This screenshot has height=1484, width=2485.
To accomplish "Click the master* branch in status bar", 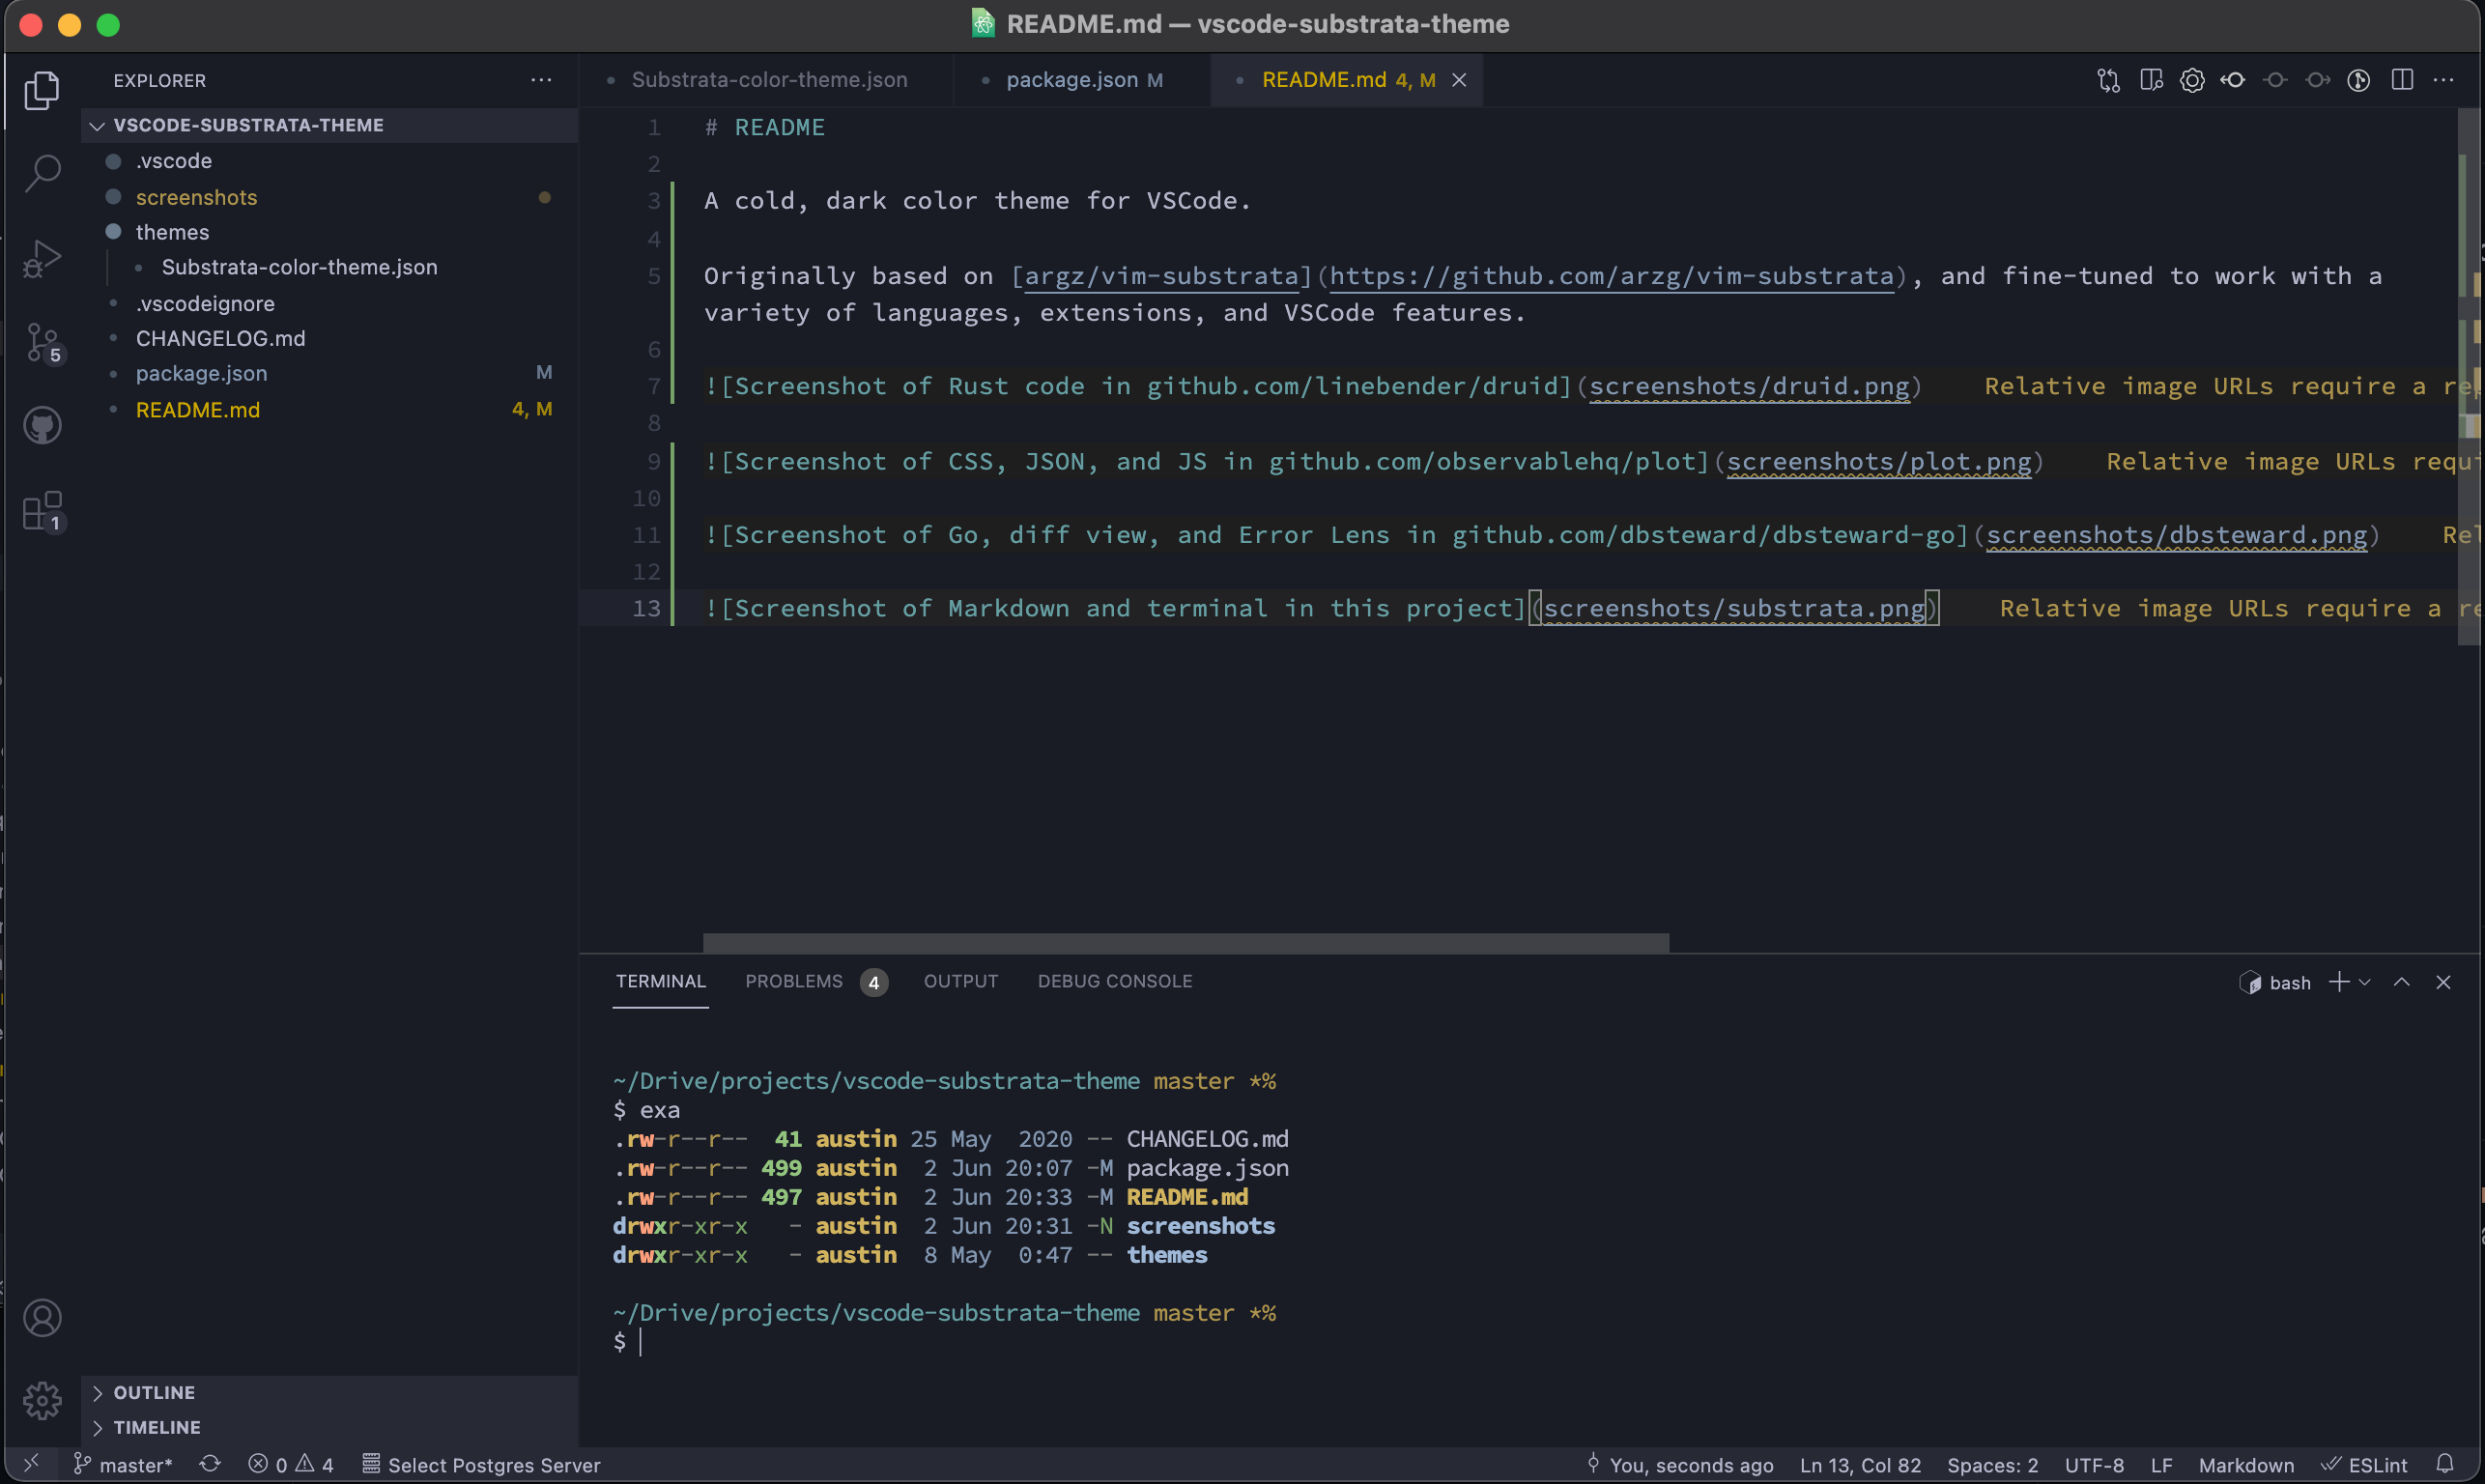I will pyautogui.click(x=124, y=1465).
